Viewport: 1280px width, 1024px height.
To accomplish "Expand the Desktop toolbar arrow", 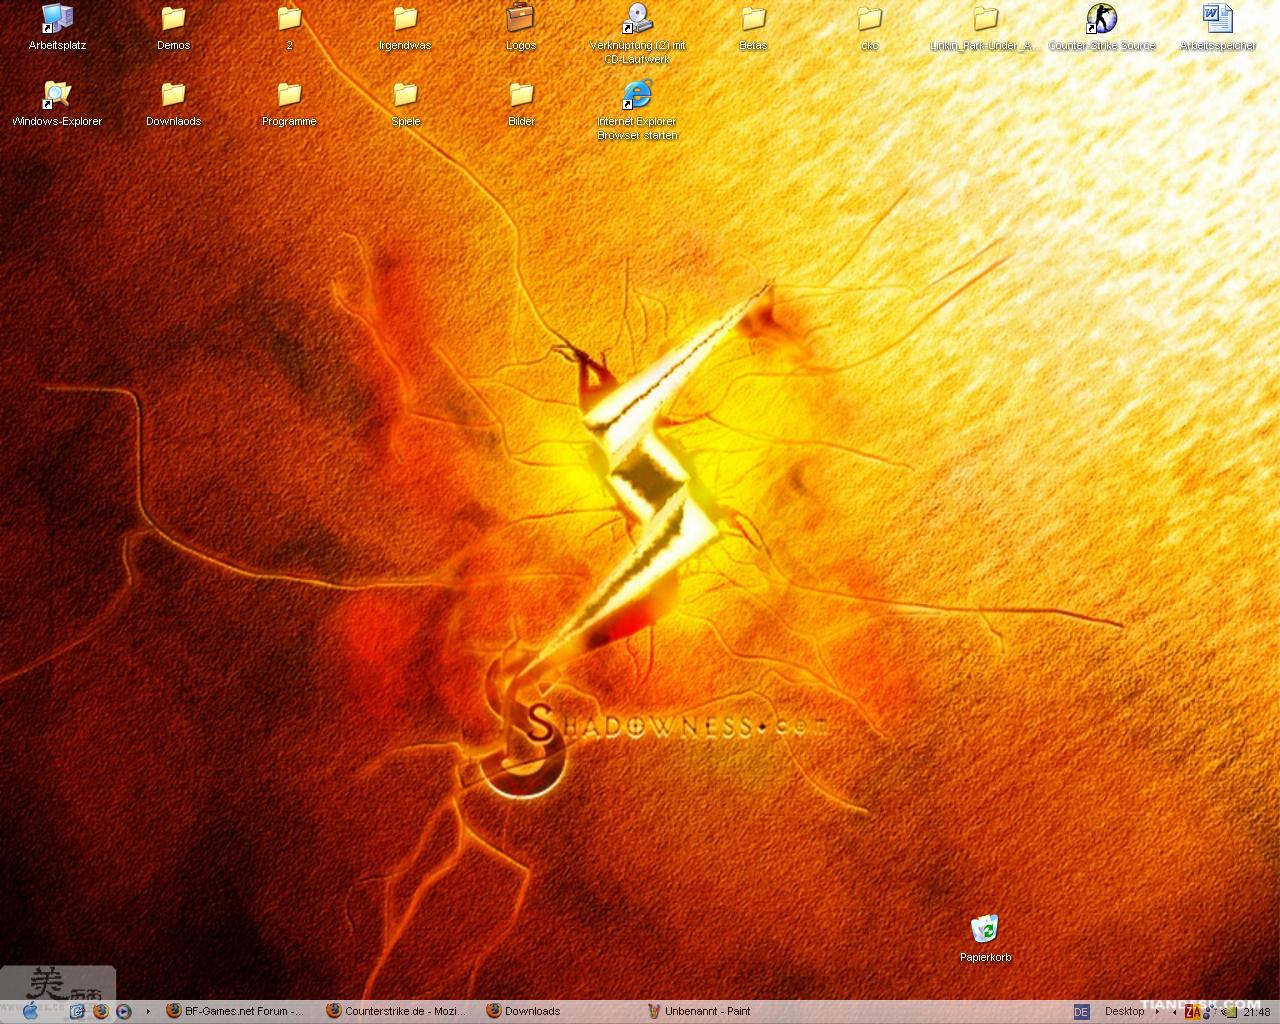I will (1157, 1011).
